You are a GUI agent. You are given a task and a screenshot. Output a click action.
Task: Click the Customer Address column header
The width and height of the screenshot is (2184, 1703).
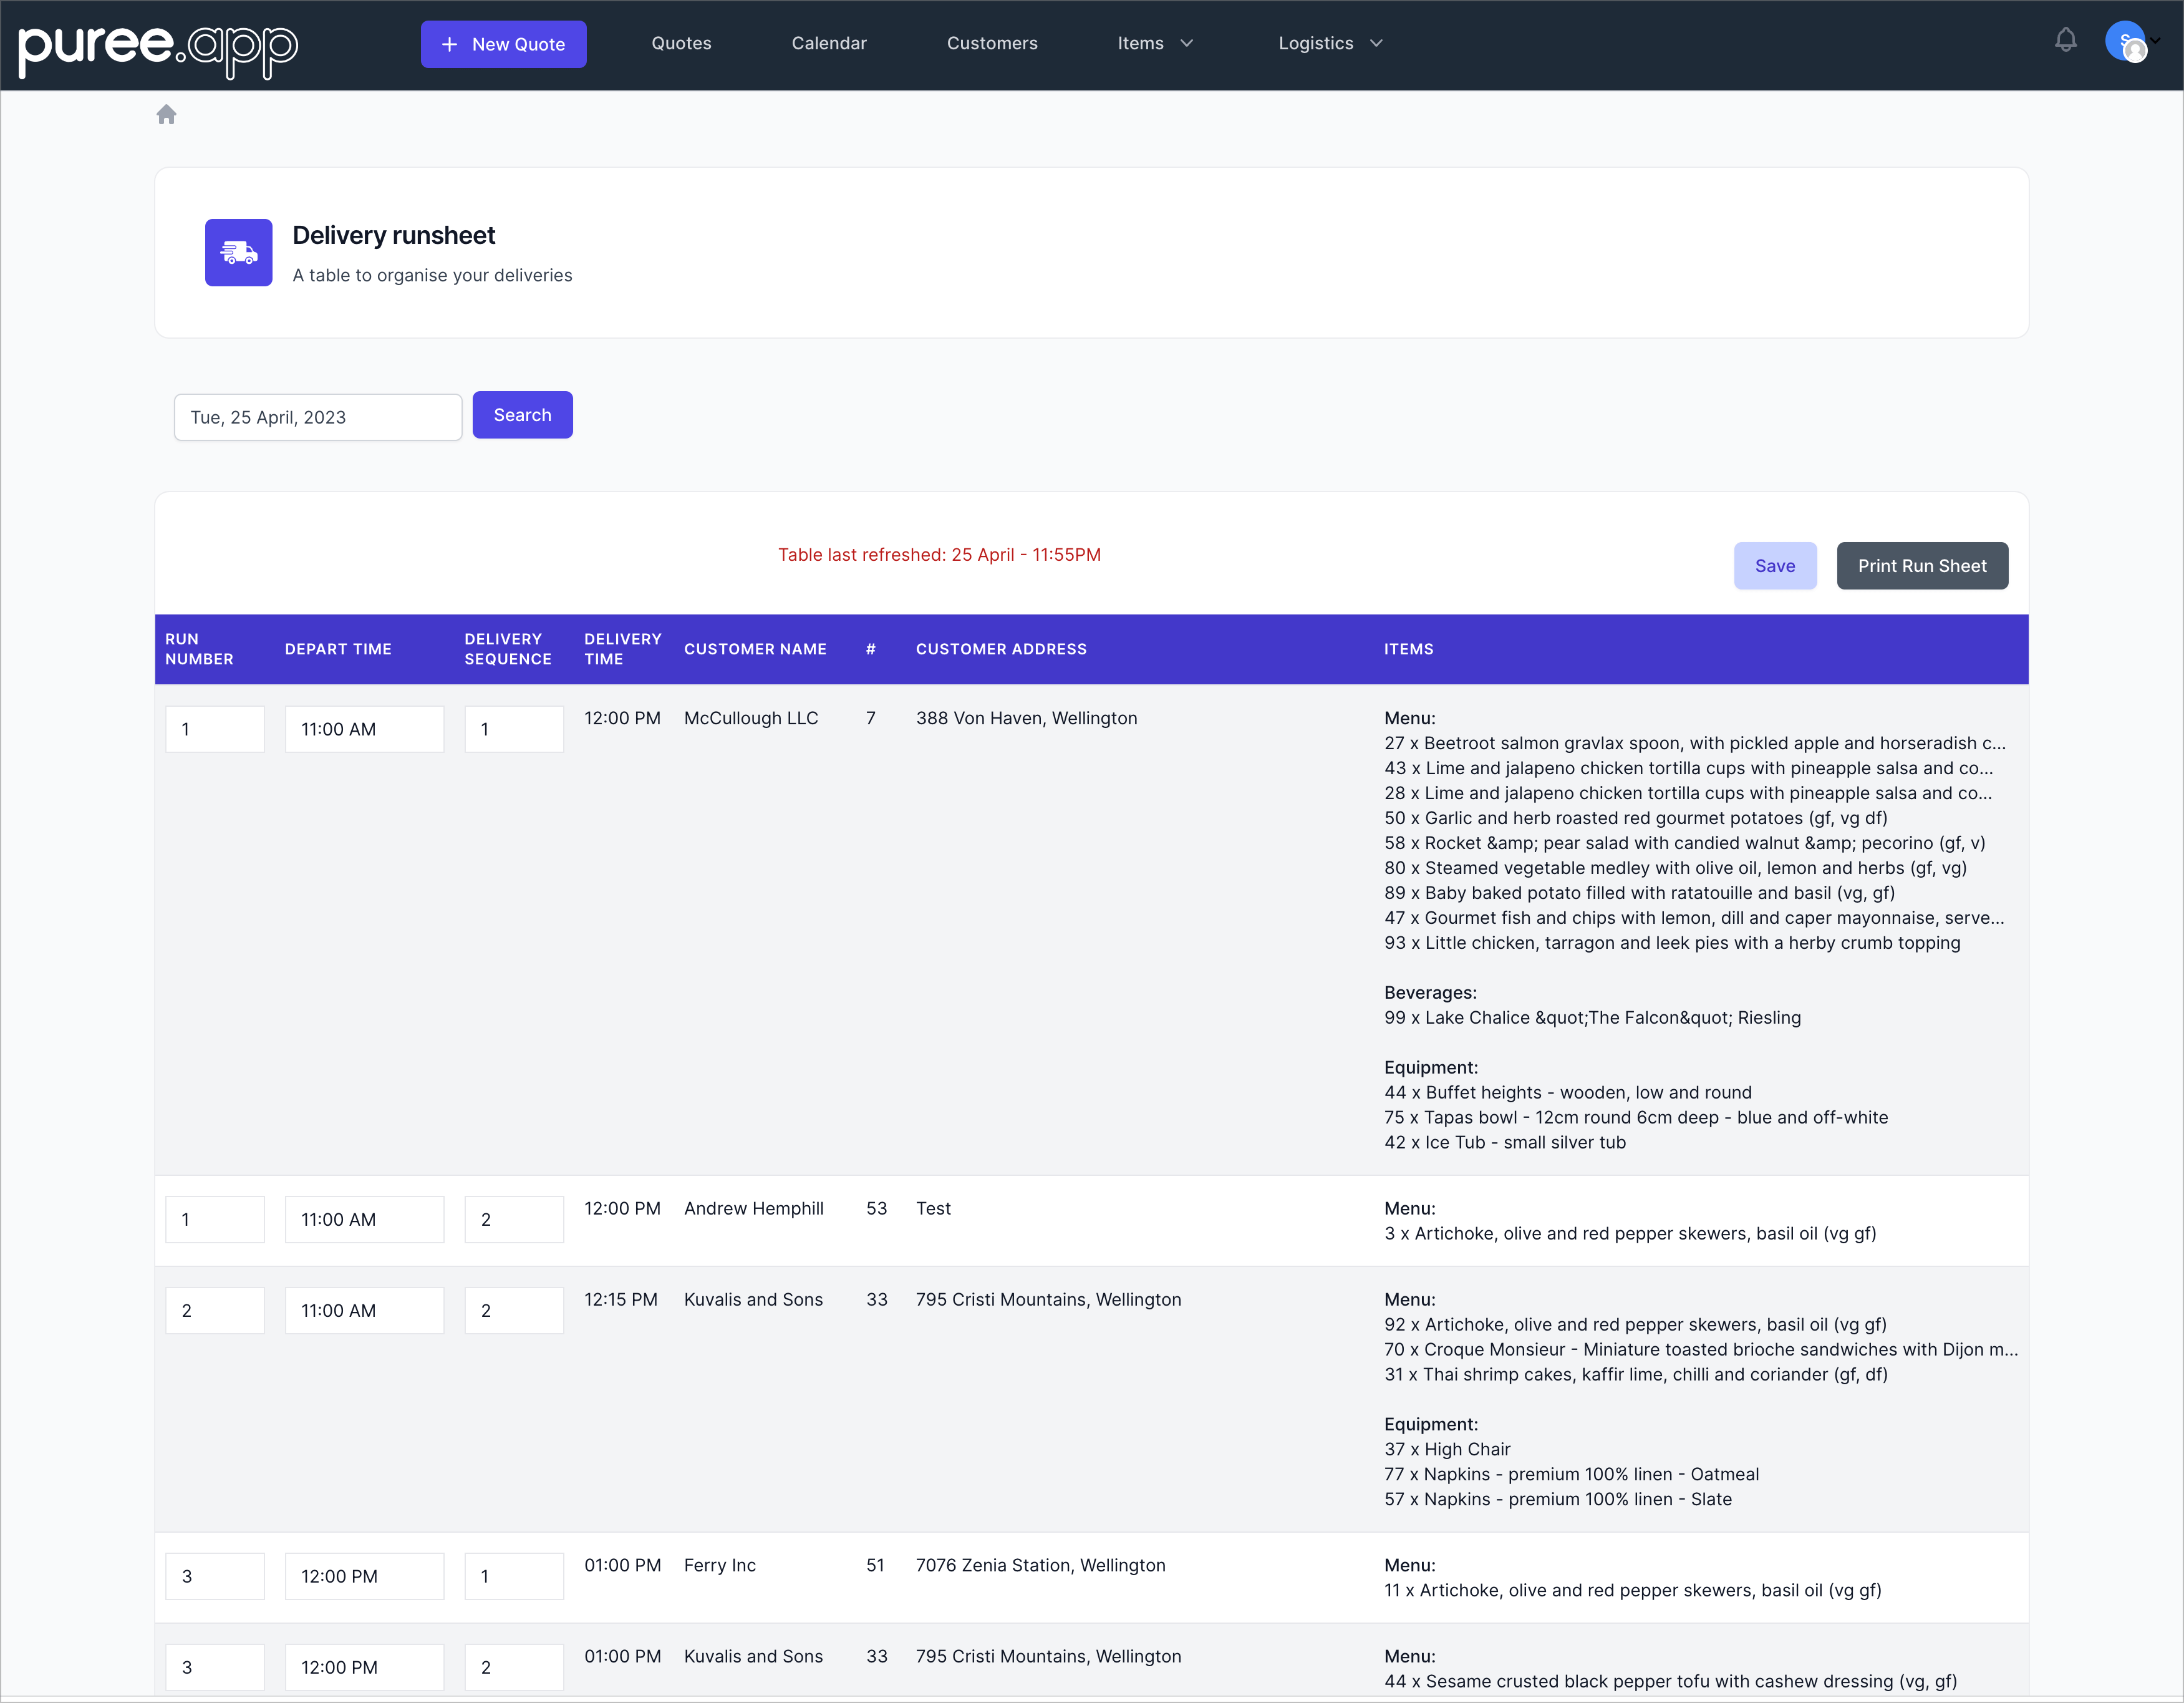click(1001, 649)
